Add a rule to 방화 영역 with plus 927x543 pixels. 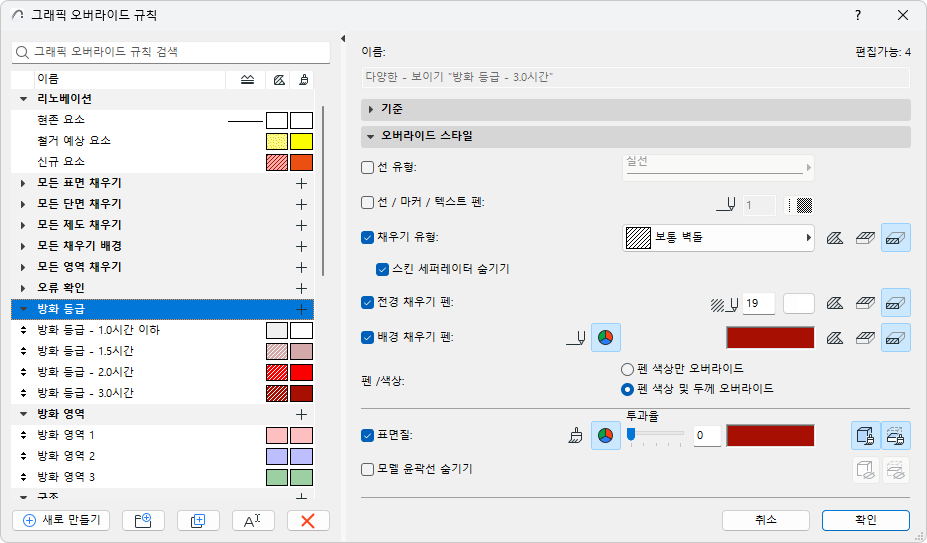[302, 414]
